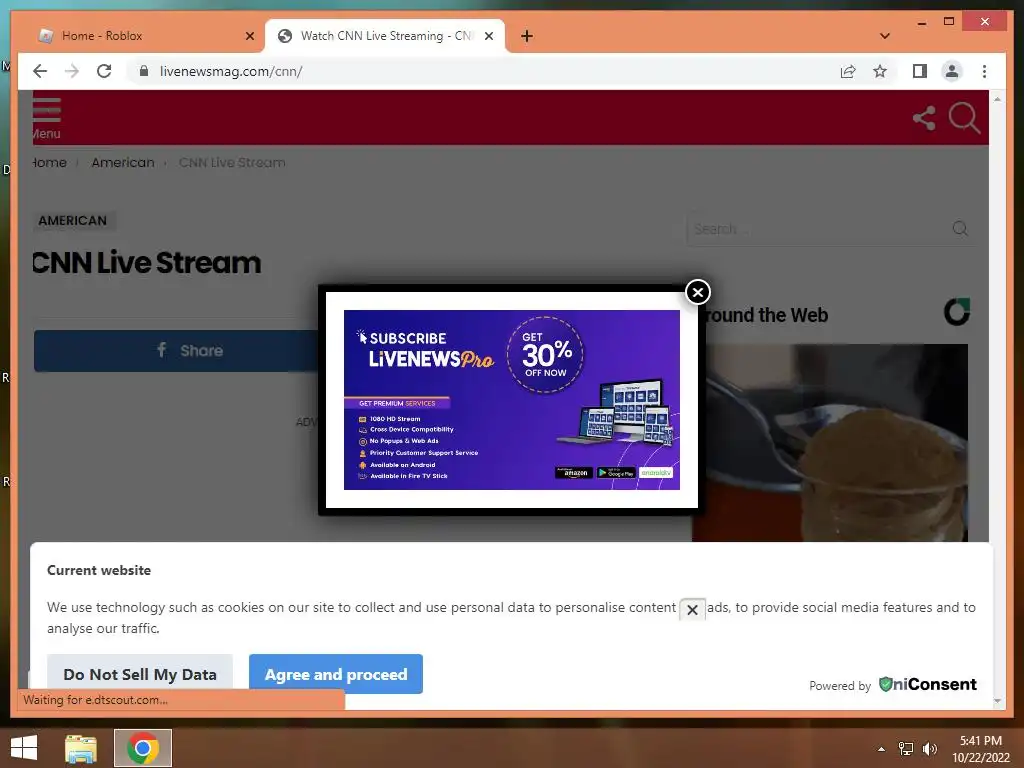Open the Chrome profile avatar
Image resolution: width=1024 pixels, height=768 pixels.
click(x=952, y=71)
